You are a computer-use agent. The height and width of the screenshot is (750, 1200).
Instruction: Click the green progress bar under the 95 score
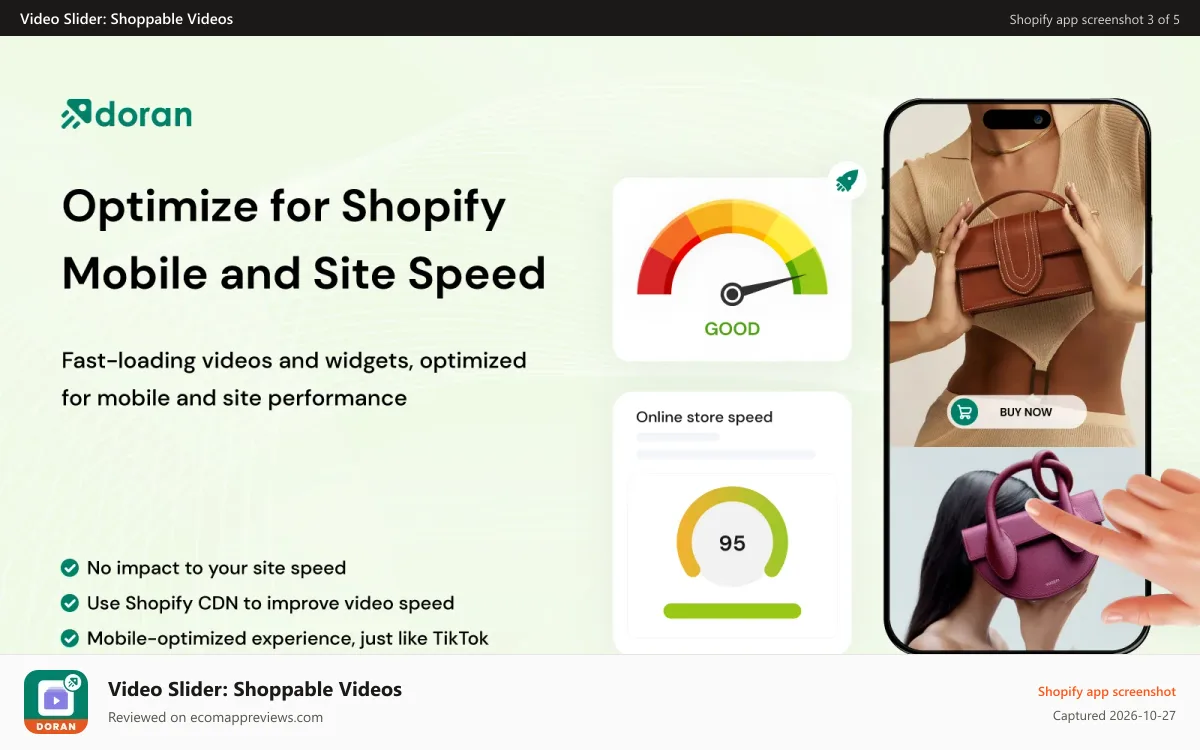732,611
